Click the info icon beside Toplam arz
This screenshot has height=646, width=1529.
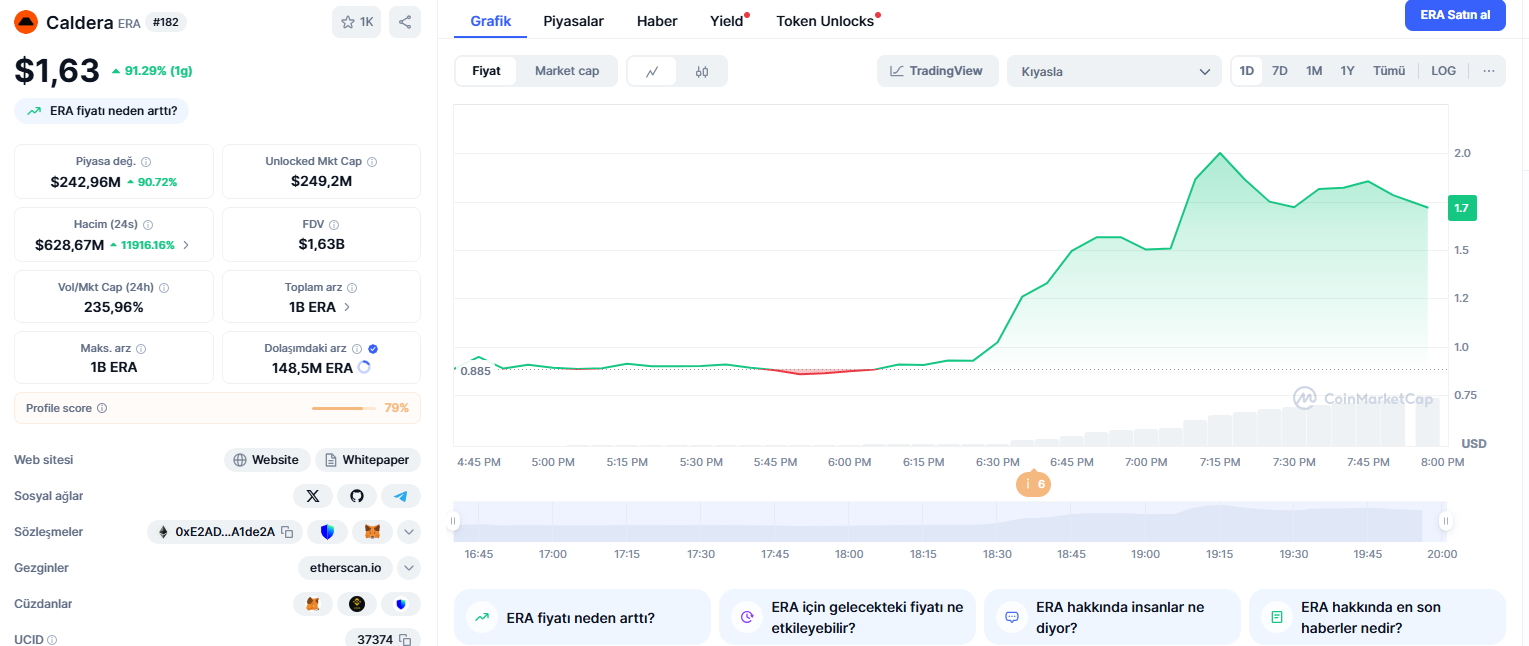pyautogui.click(x=352, y=288)
